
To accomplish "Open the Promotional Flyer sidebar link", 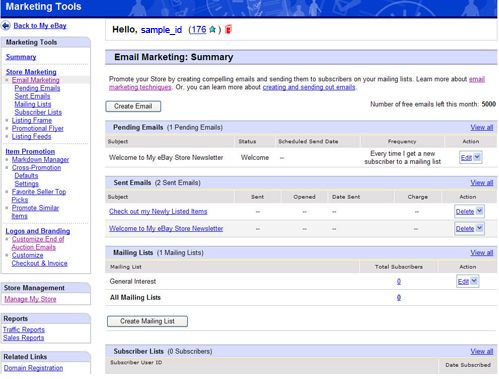I will pyautogui.click(x=38, y=128).
